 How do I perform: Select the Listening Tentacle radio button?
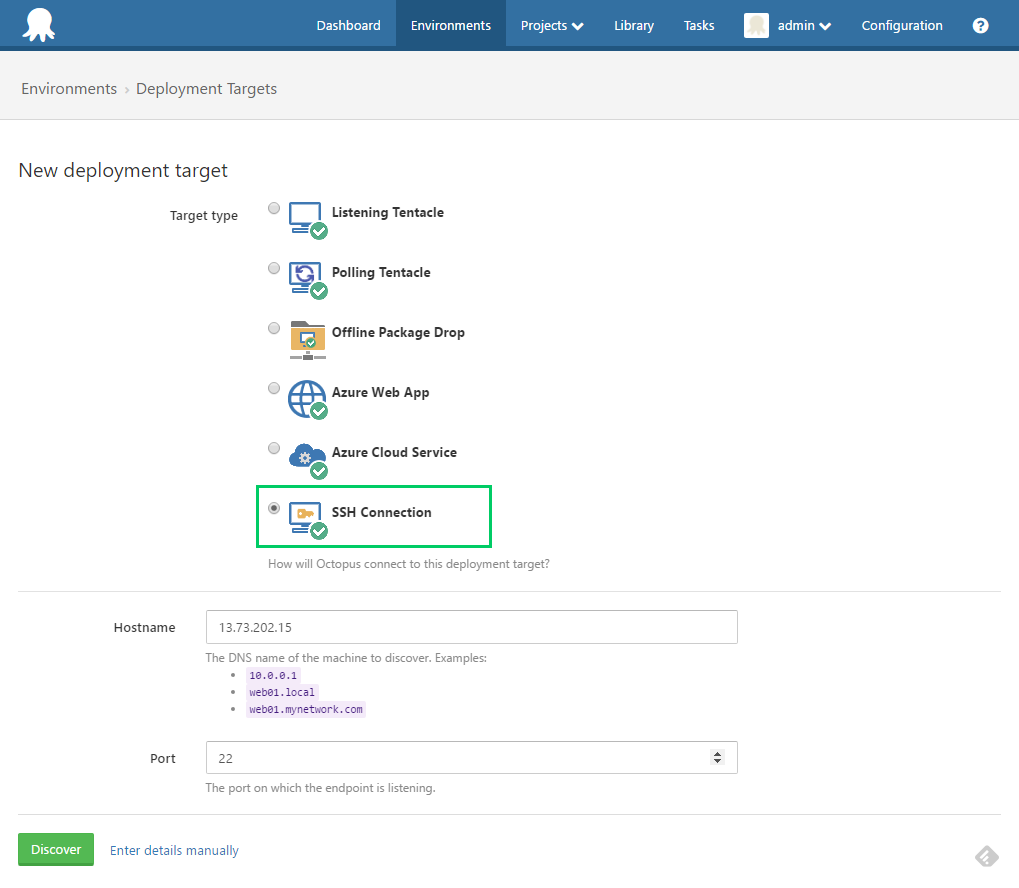pyautogui.click(x=274, y=208)
